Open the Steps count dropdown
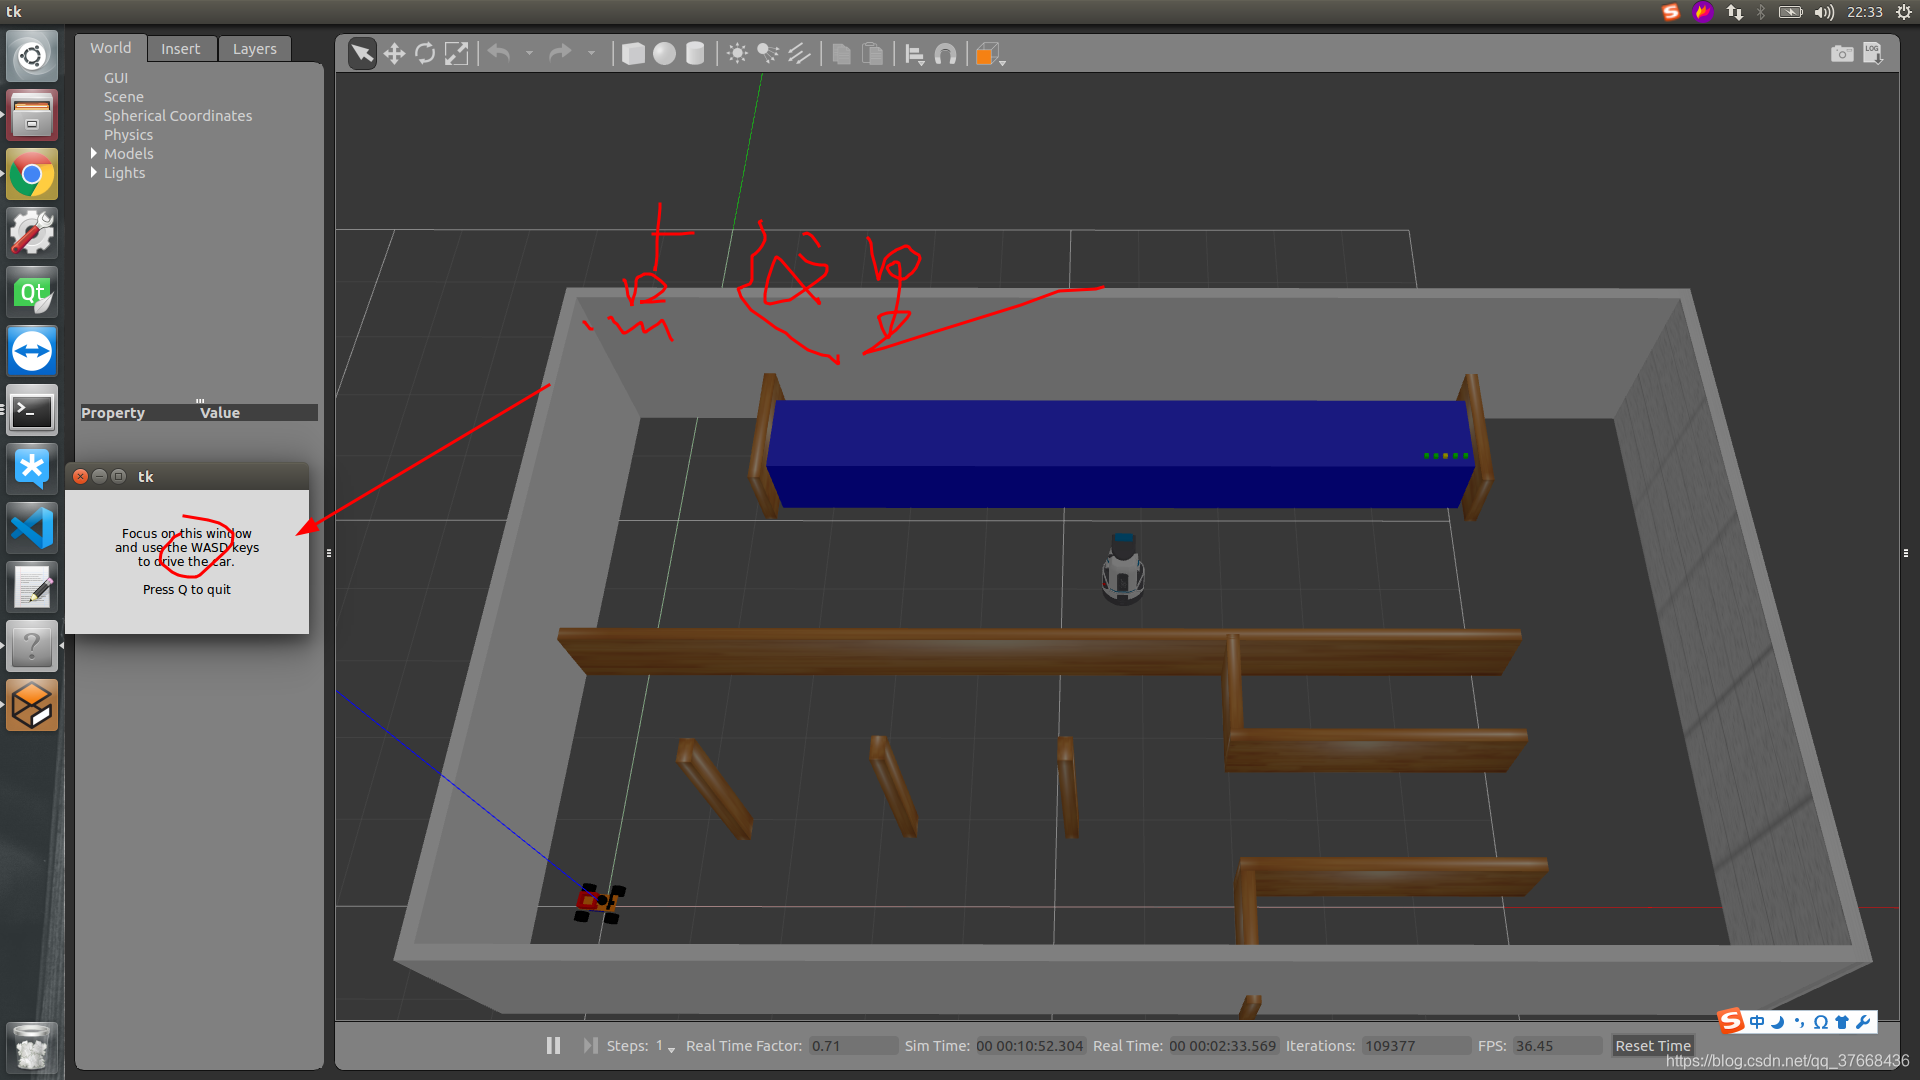1920x1080 pixels. (x=671, y=1048)
